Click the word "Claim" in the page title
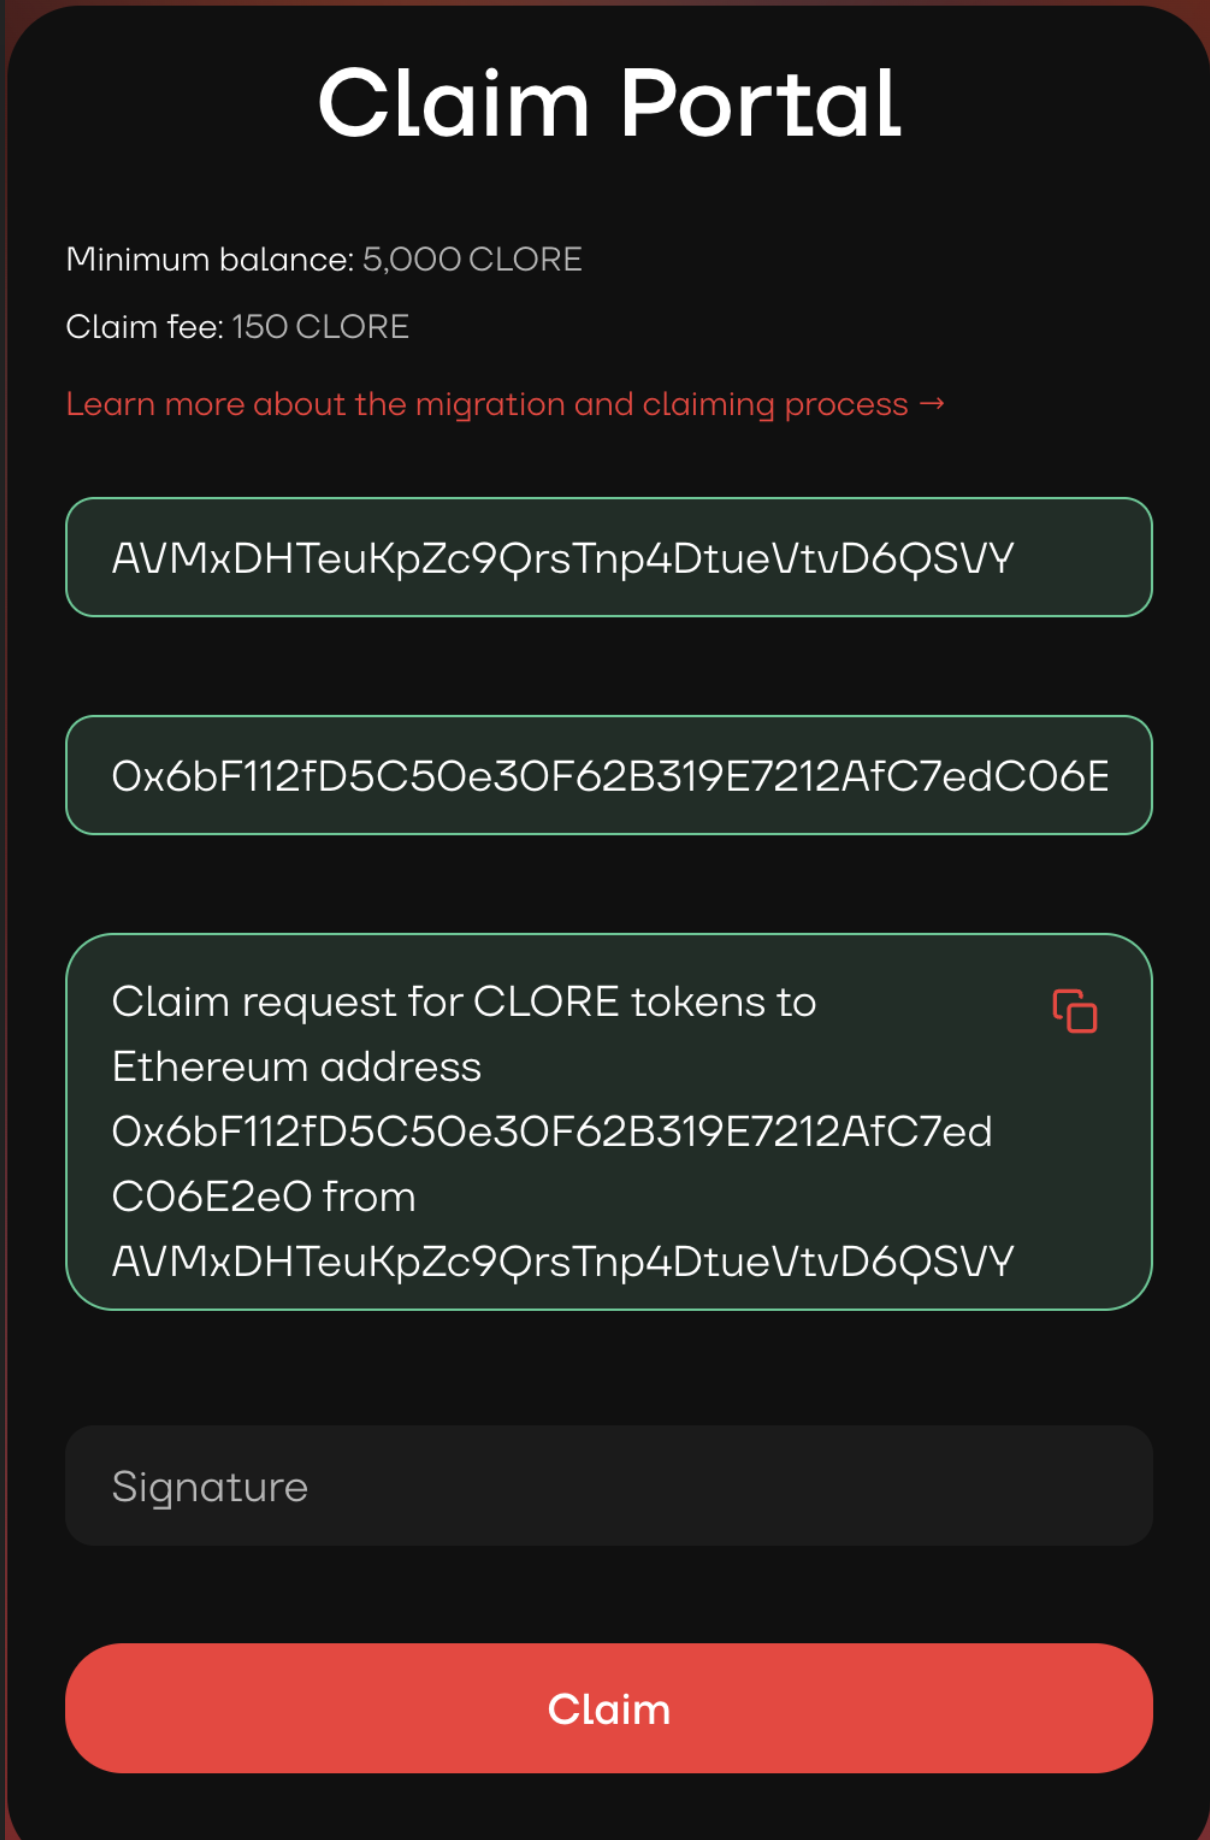Image resolution: width=1210 pixels, height=1840 pixels. [453, 103]
